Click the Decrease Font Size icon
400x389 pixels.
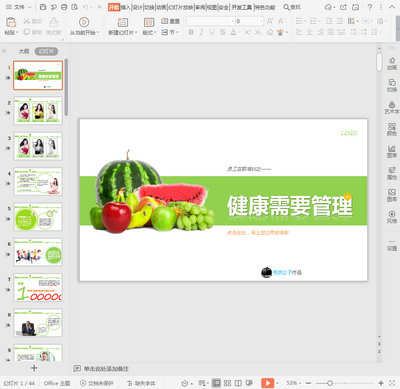click(x=281, y=21)
